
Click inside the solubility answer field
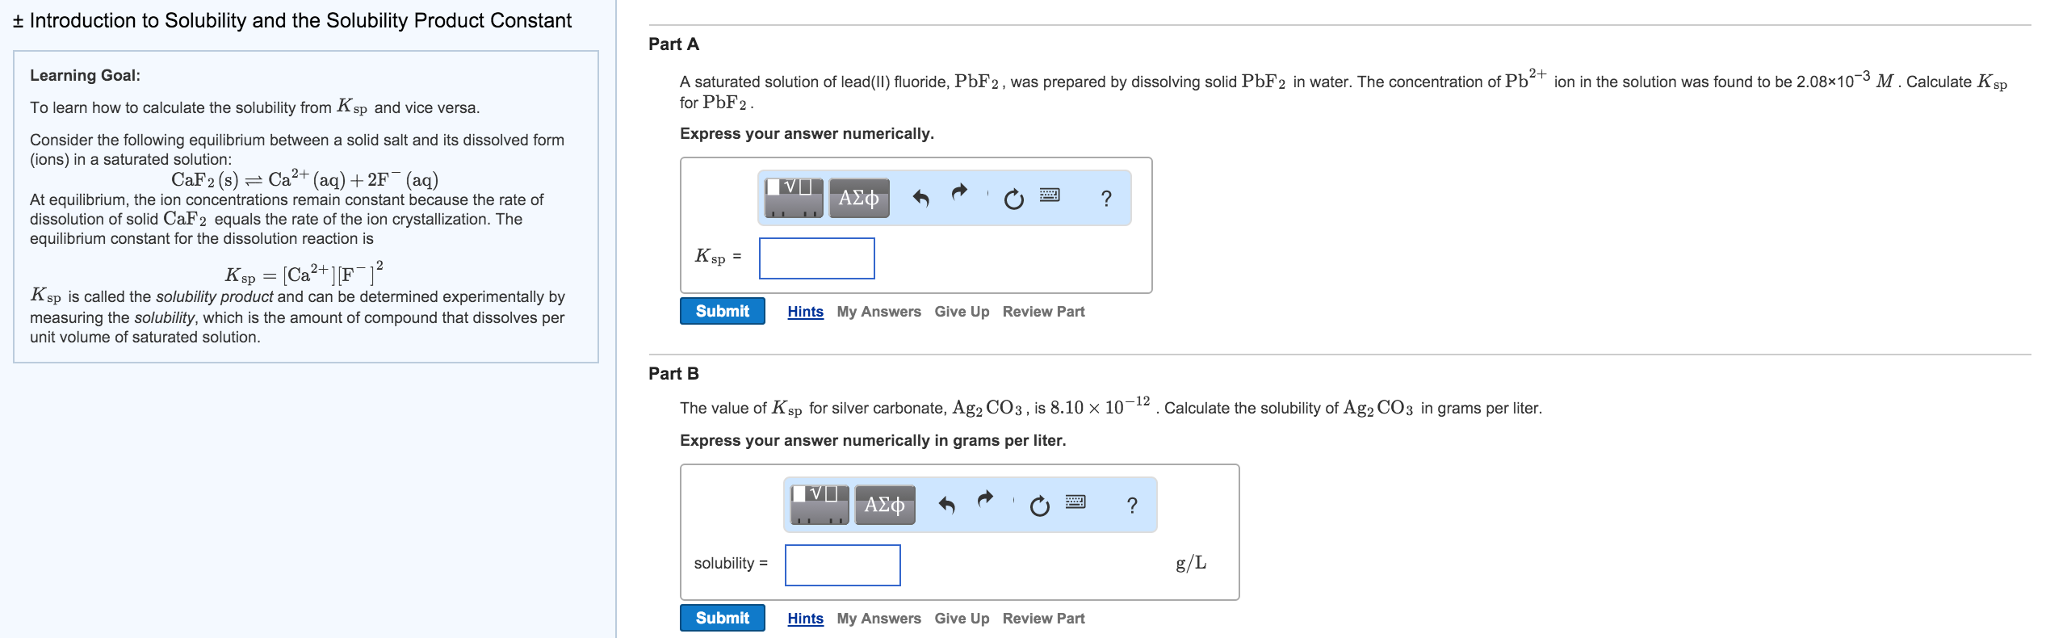click(x=842, y=565)
